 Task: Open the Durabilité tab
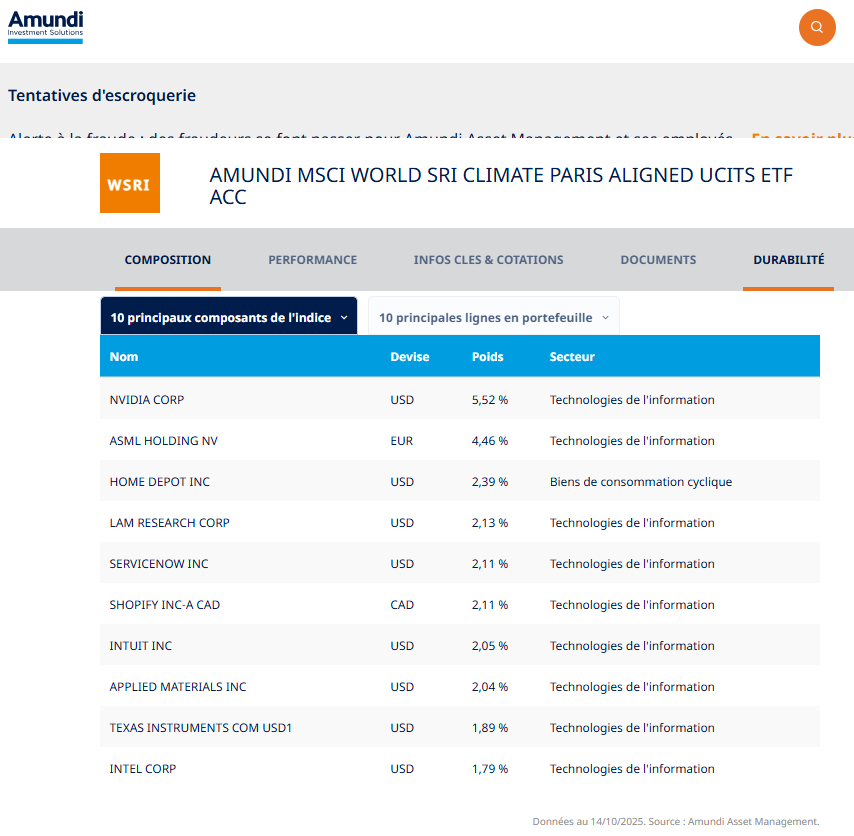coord(788,260)
